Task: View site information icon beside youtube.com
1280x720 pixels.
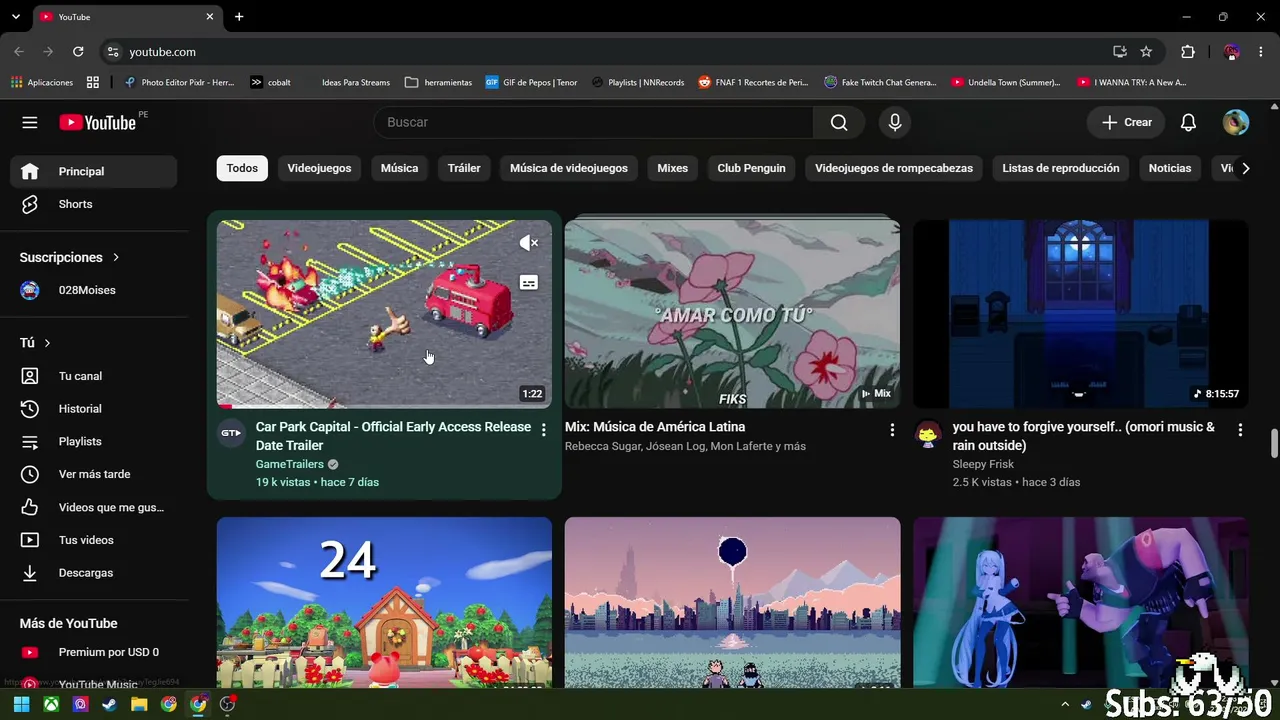Action: click(x=113, y=52)
